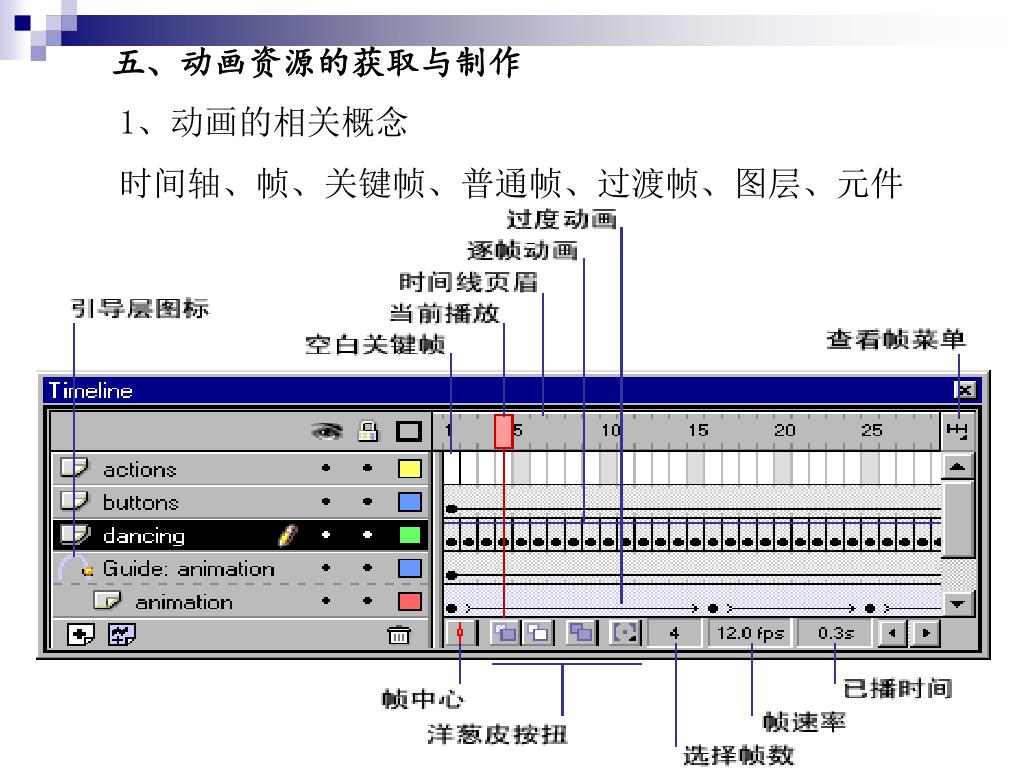Click the padlock lock all layers icon
The image size is (1024, 768).
pyautogui.click(x=368, y=431)
